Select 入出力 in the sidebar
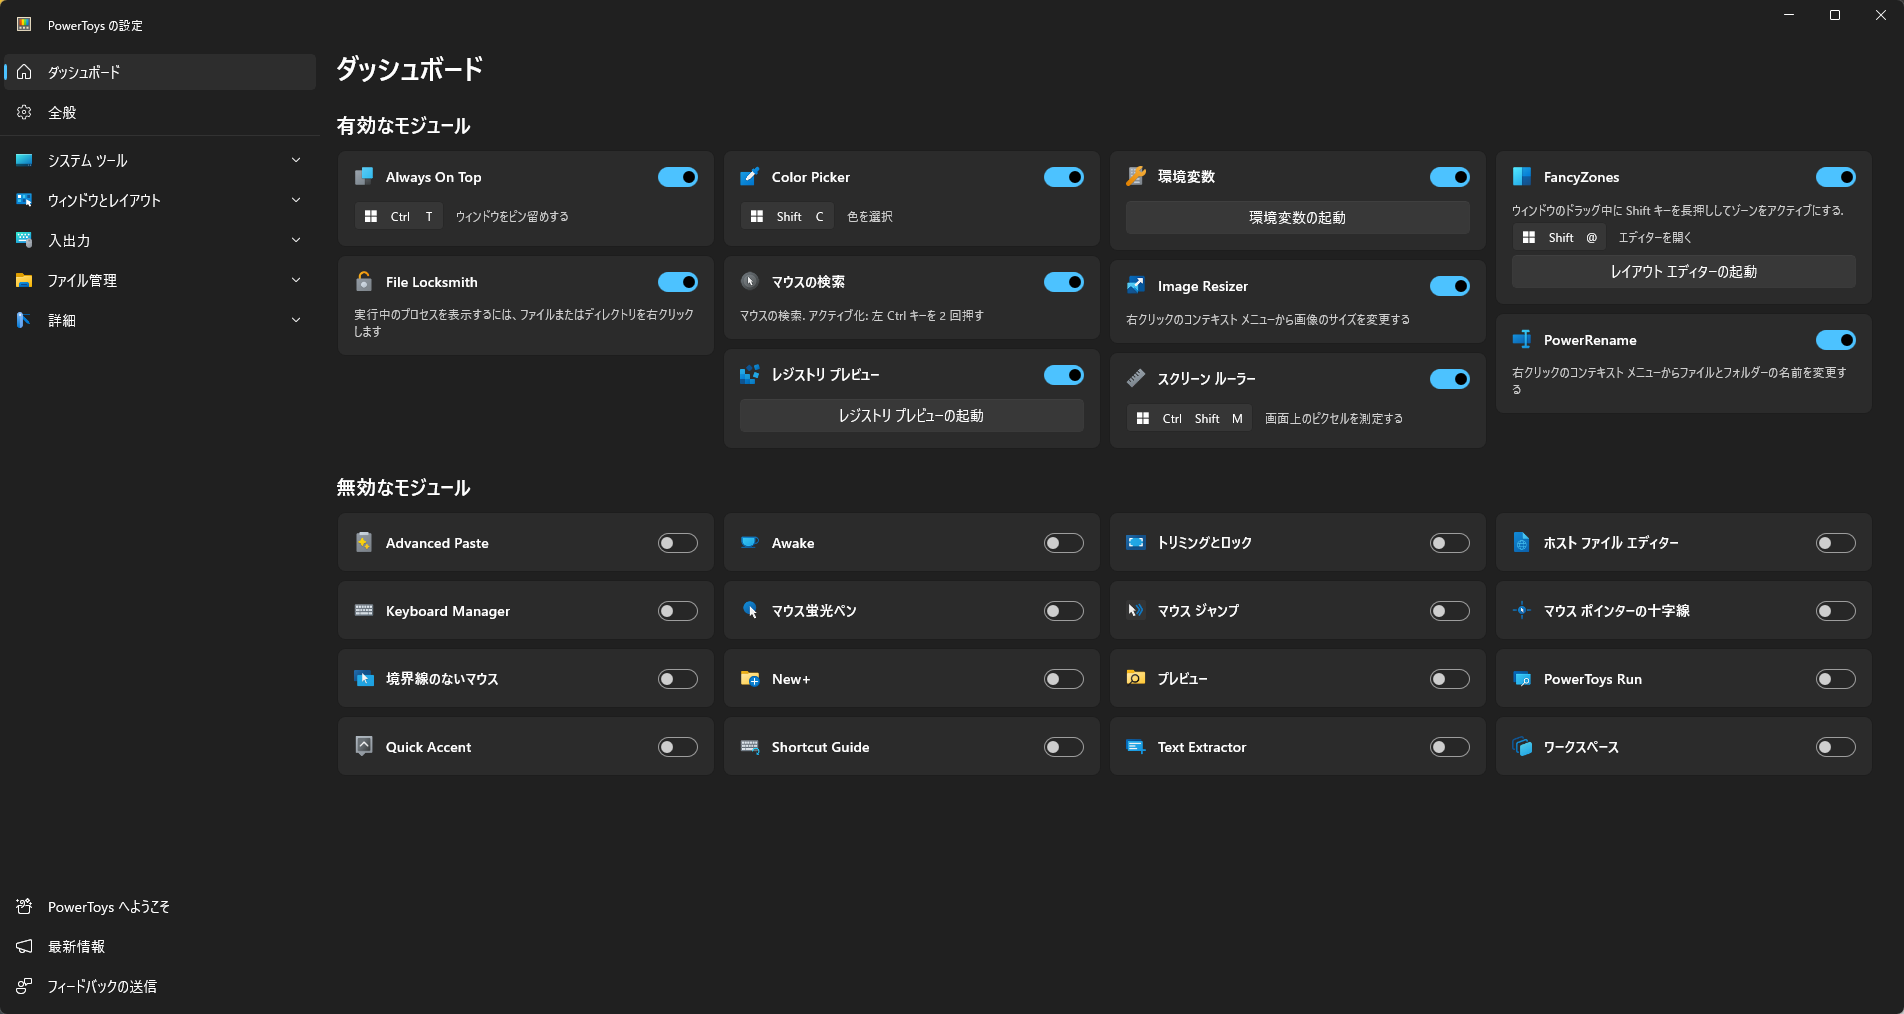The height and width of the screenshot is (1014, 1904). [x=160, y=240]
